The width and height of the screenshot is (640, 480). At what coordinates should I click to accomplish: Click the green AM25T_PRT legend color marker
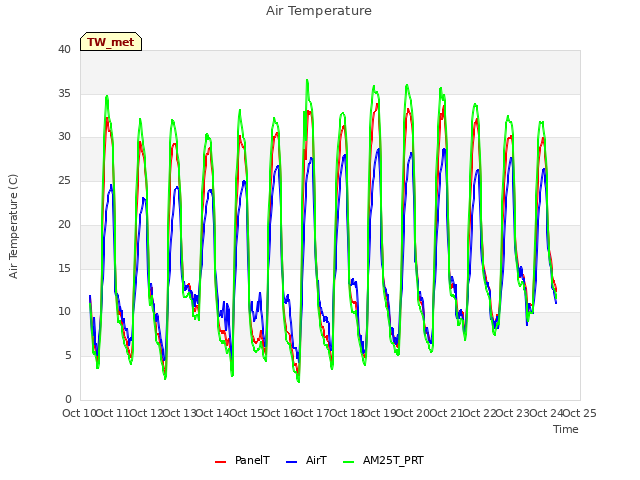point(349,462)
